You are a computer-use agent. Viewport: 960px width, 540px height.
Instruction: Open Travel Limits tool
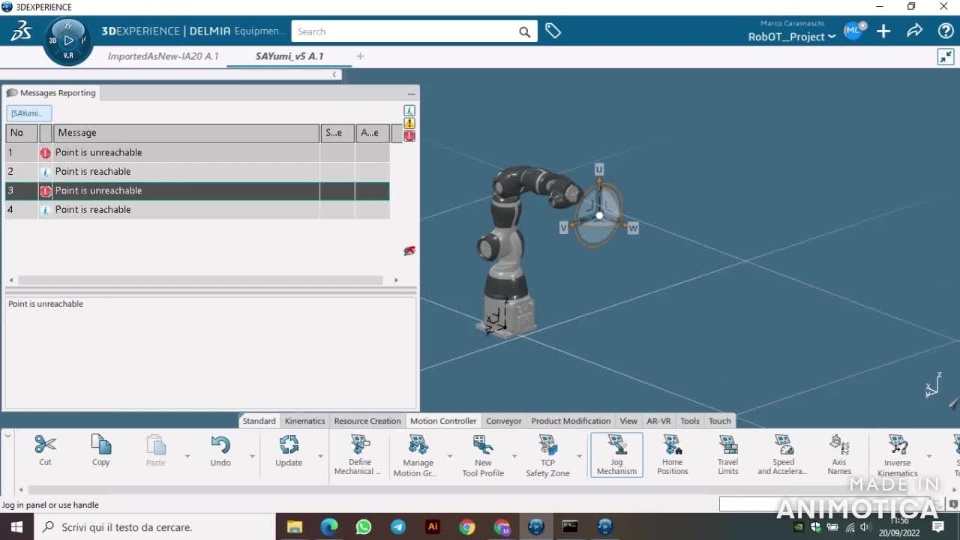tap(727, 454)
